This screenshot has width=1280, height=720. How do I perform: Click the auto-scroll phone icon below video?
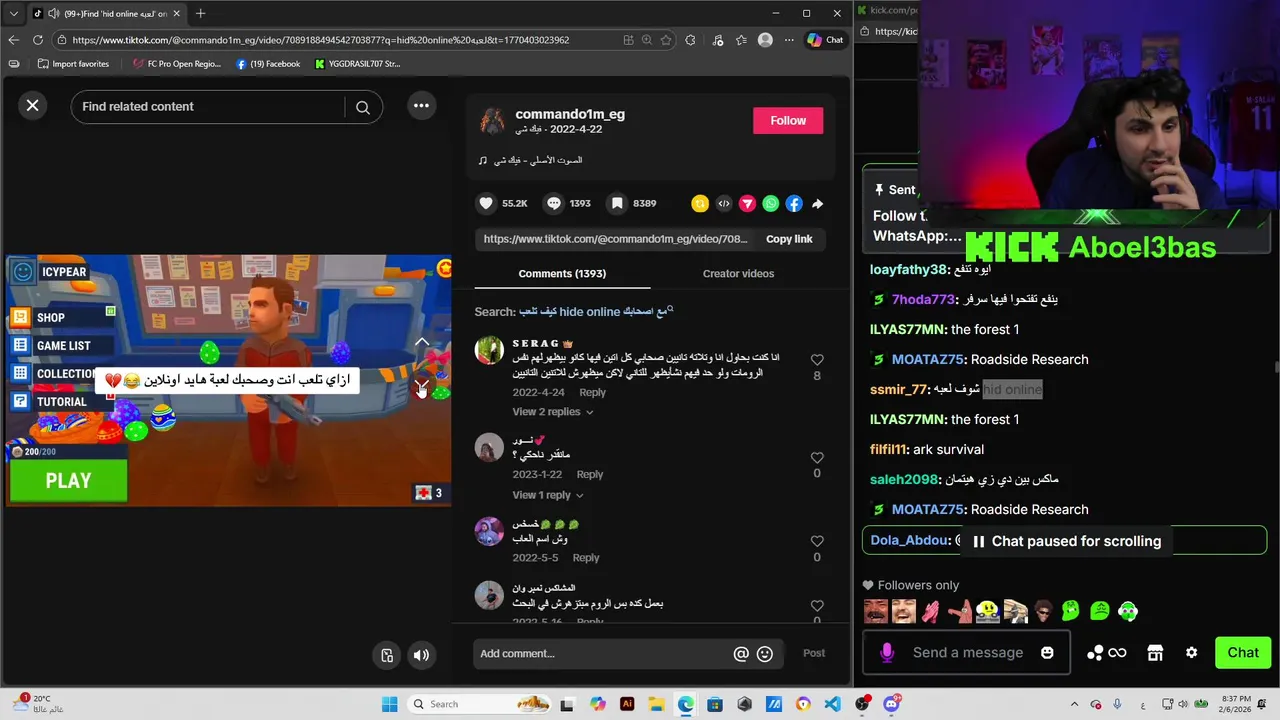coord(387,655)
